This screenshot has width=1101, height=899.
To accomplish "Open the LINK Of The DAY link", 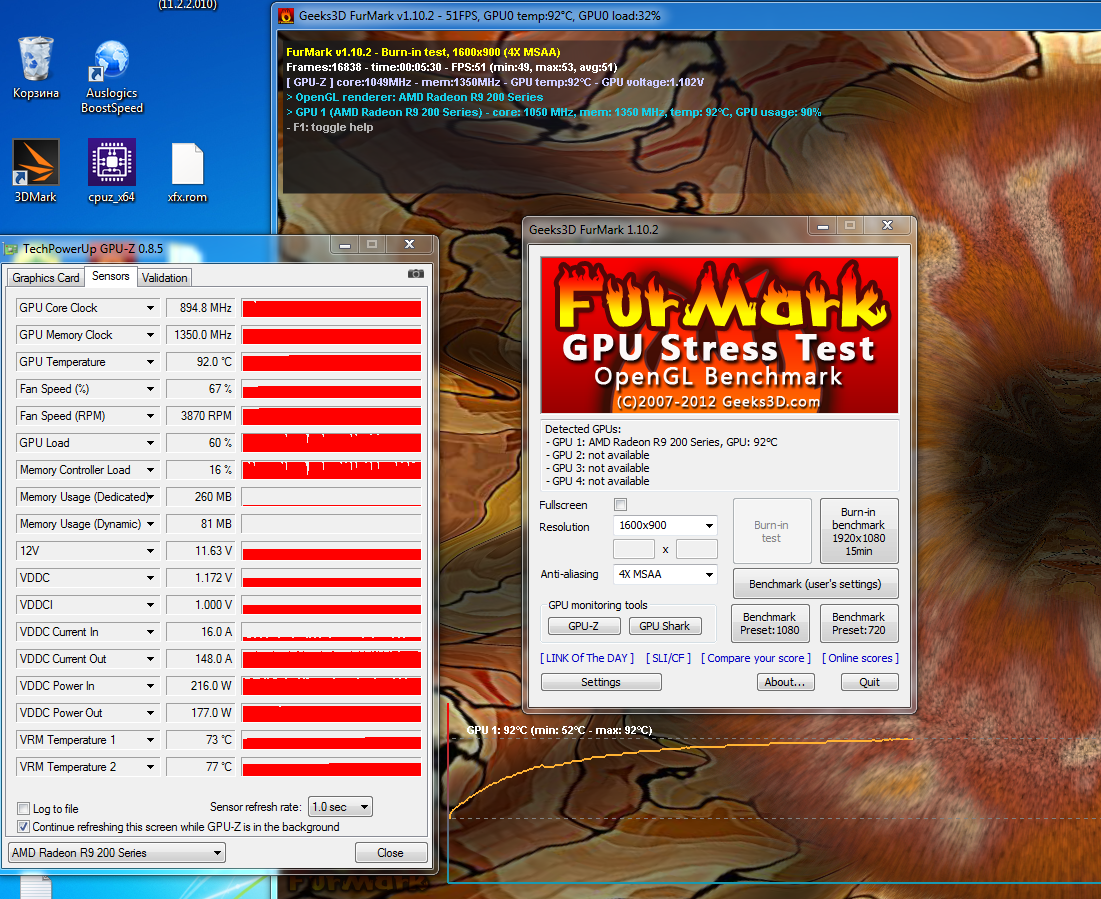I will (587, 658).
